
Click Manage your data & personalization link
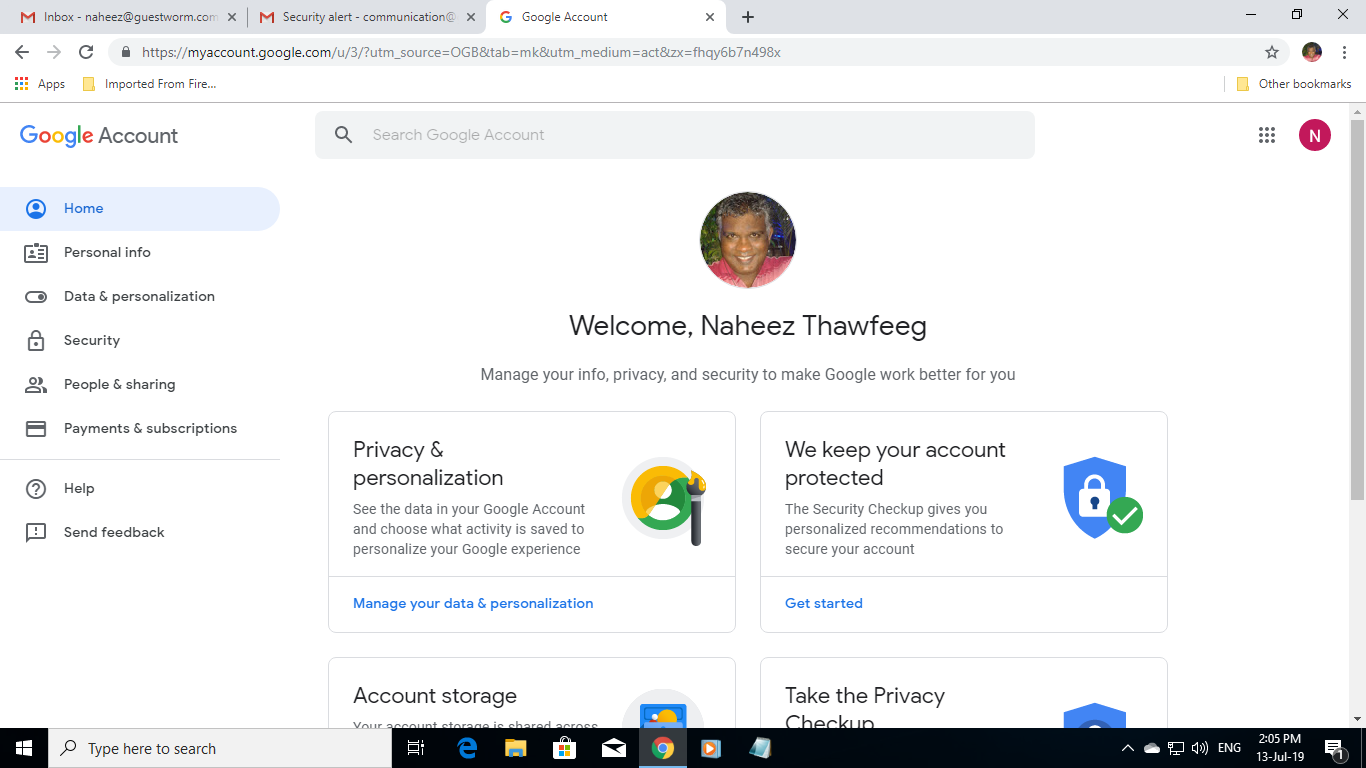tap(473, 604)
